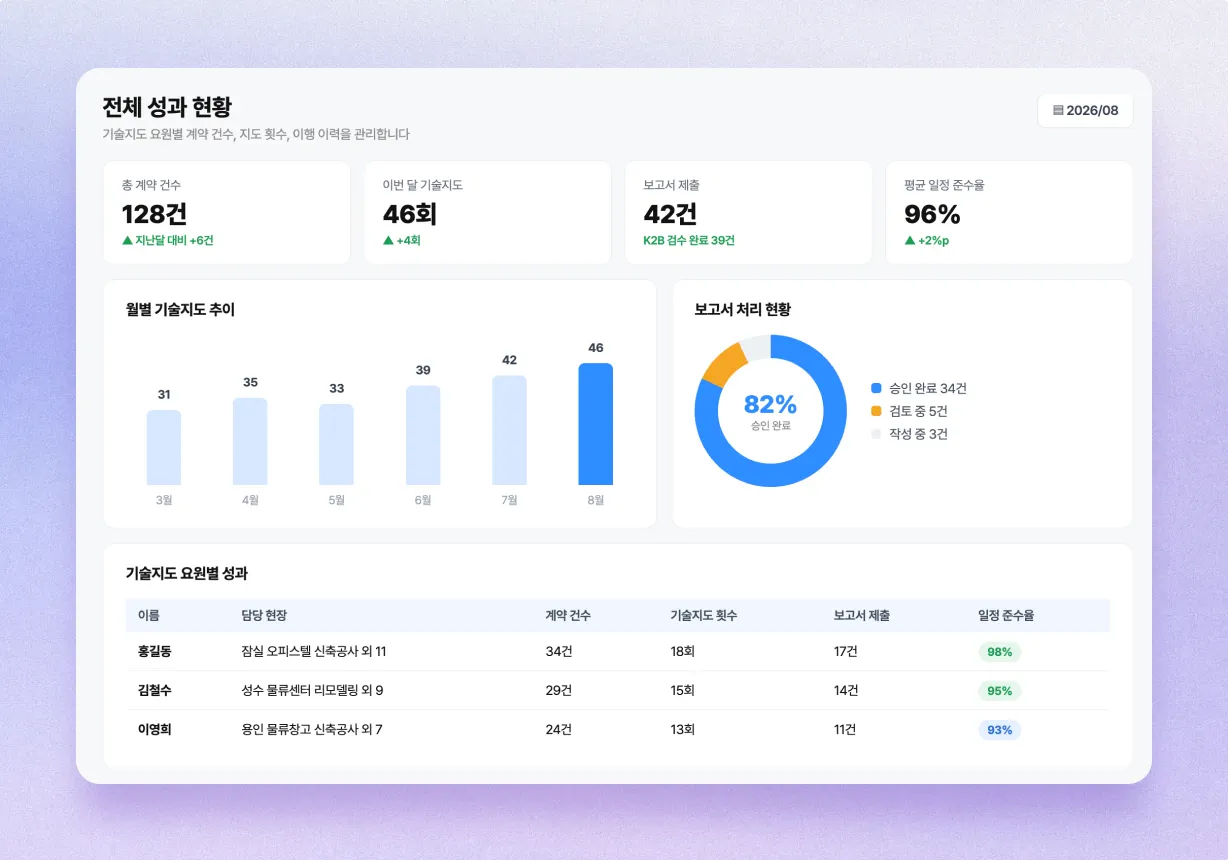Click the calendar icon beside 2026/08
This screenshot has width=1228, height=860.
point(1058,111)
